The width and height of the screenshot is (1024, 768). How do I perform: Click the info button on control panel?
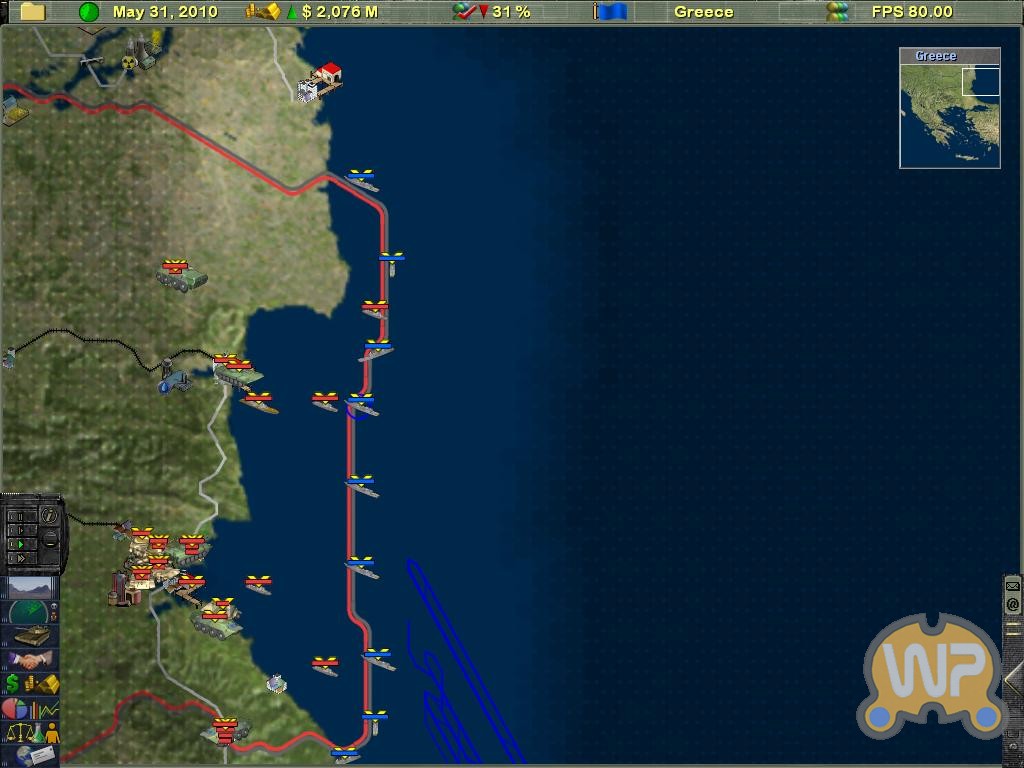click(x=49, y=515)
